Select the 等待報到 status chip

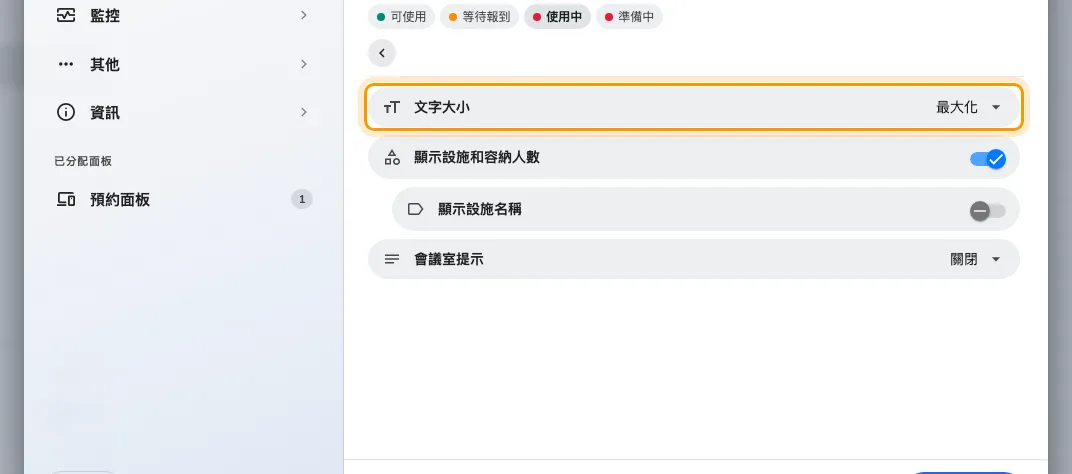click(479, 16)
